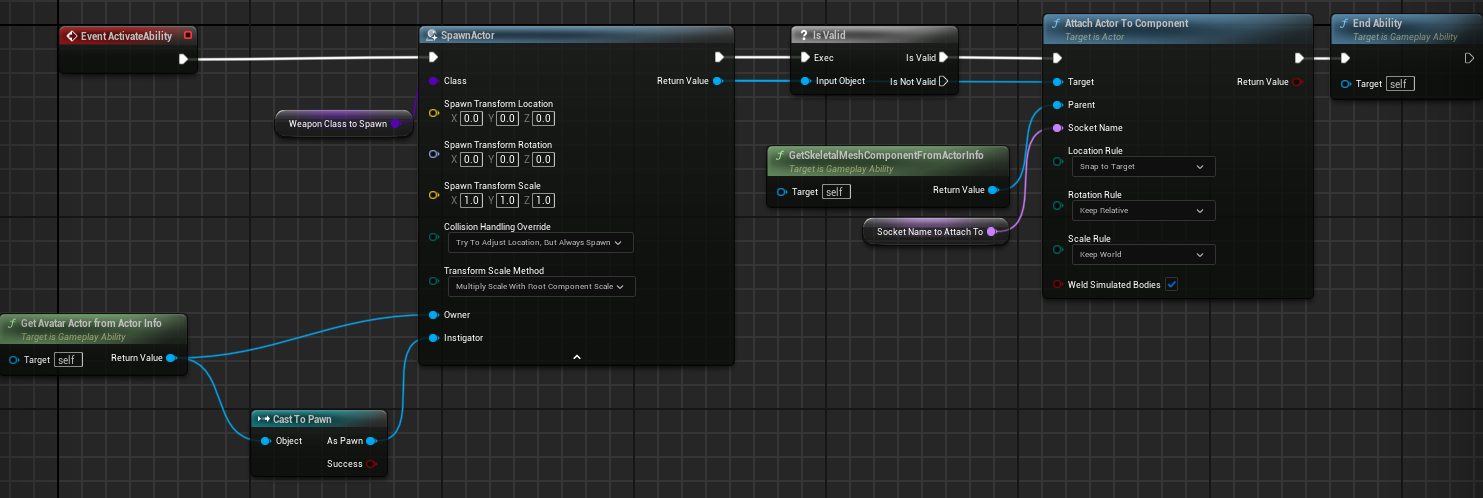Image resolution: width=1483 pixels, height=498 pixels.
Task: Click the Is Not Valid execution pin
Action: click(x=944, y=81)
